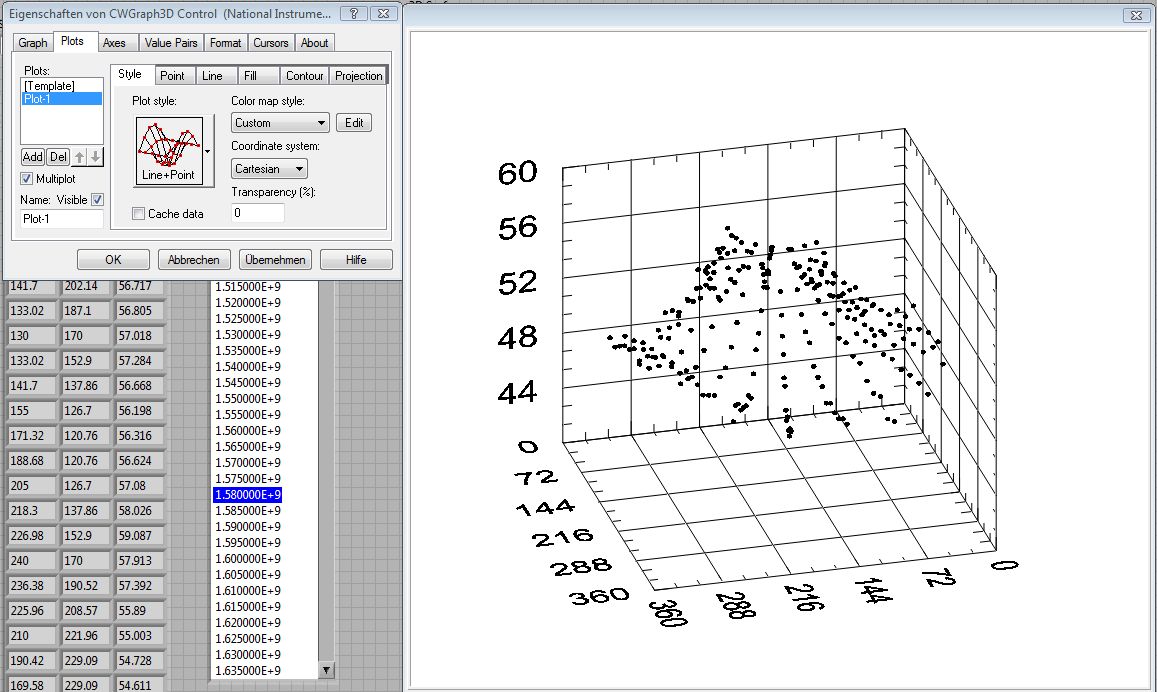Open the Color map style dropdown
This screenshot has height=692, width=1157.
pyautogui.click(x=280, y=123)
